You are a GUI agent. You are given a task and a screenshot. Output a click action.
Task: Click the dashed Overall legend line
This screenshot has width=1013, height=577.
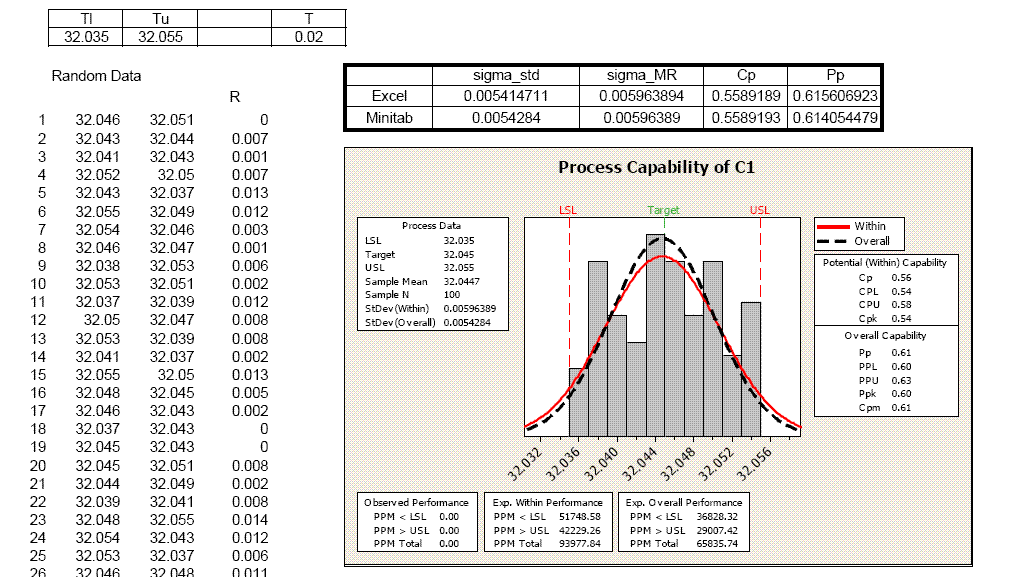pyautogui.click(x=835, y=241)
